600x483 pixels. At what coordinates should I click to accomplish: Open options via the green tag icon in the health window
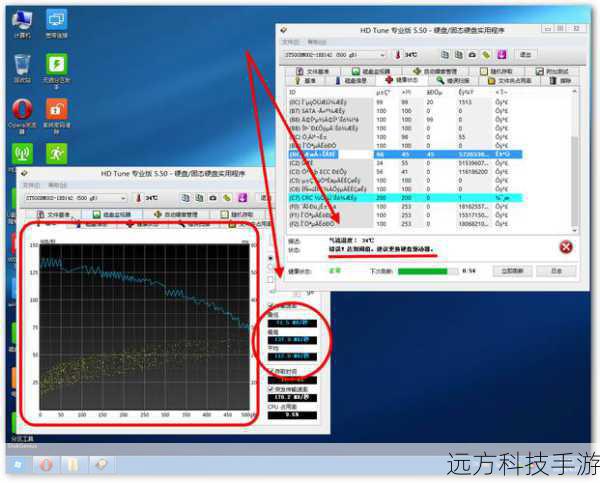point(486,55)
